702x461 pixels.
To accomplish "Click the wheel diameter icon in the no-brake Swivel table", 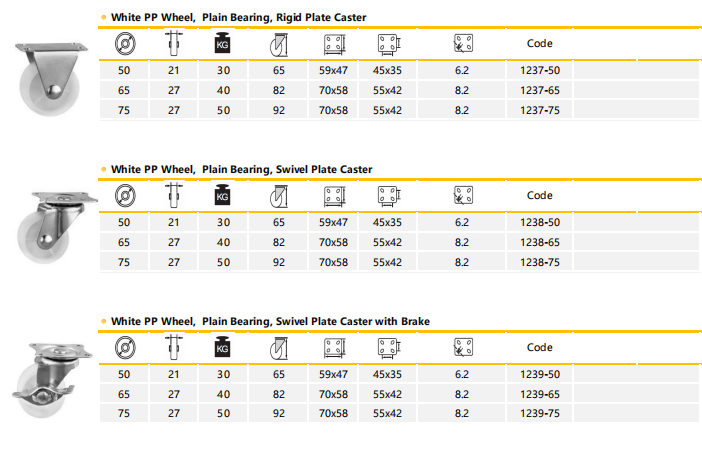I will [125, 196].
